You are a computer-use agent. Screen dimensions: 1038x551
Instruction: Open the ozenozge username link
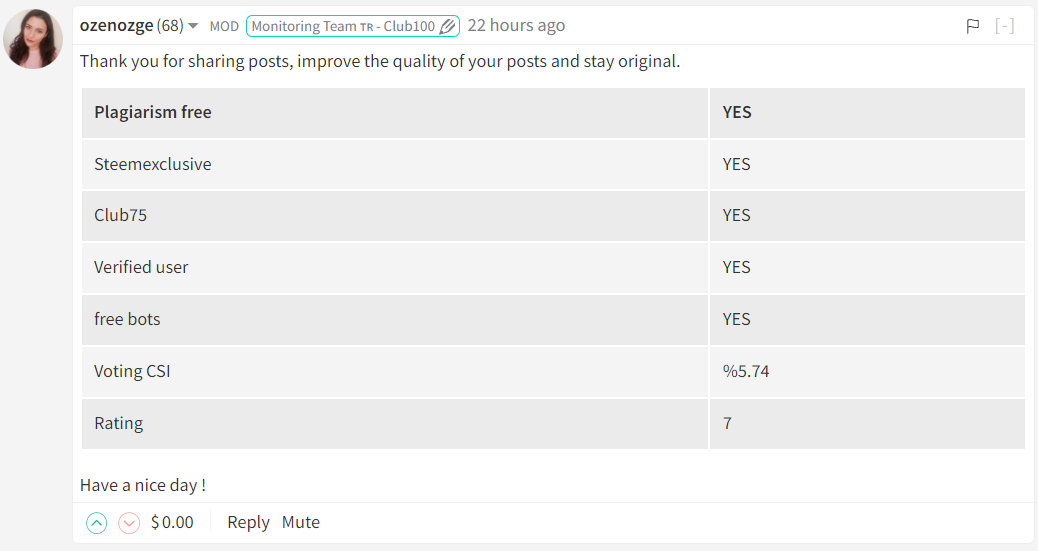pos(117,26)
